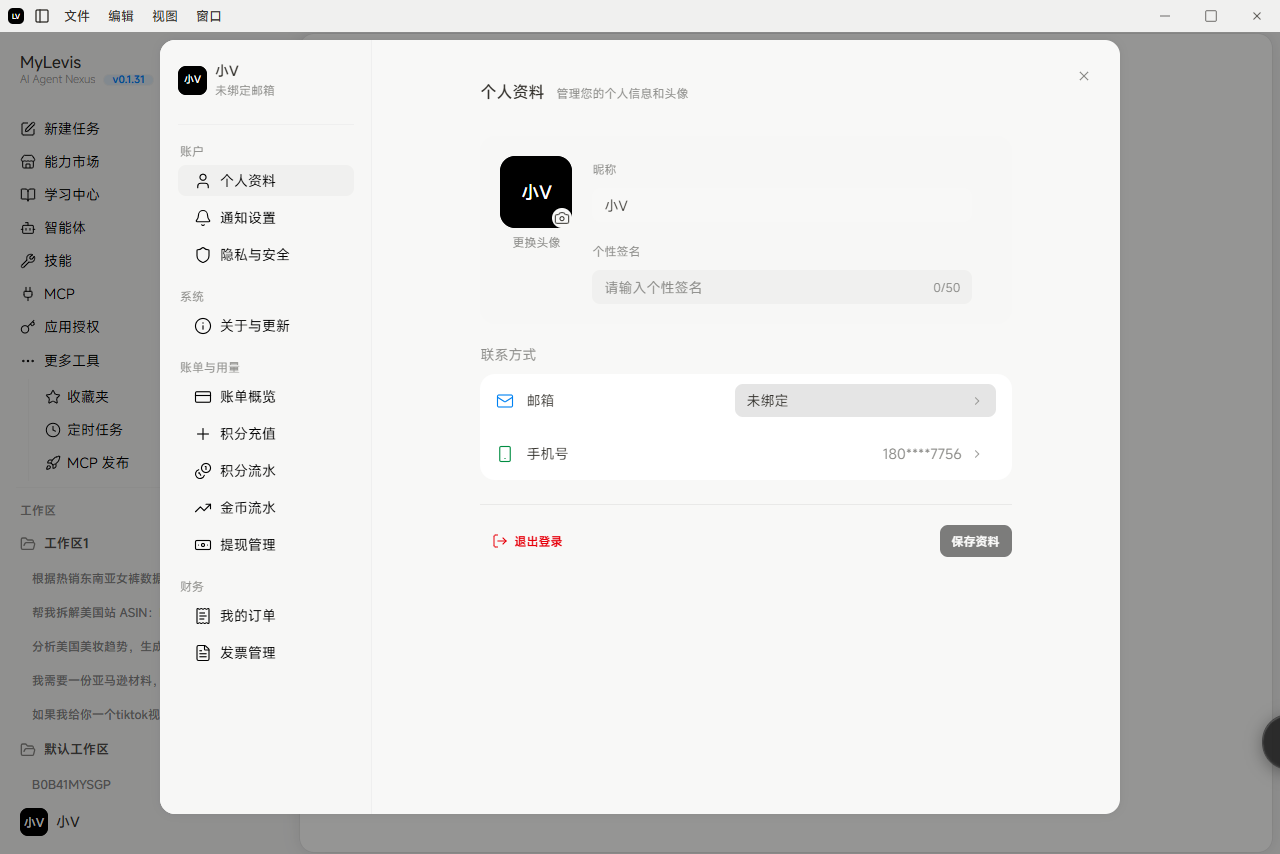Click the 未绑定 email binding button
This screenshot has height=854, width=1280.
(865, 400)
